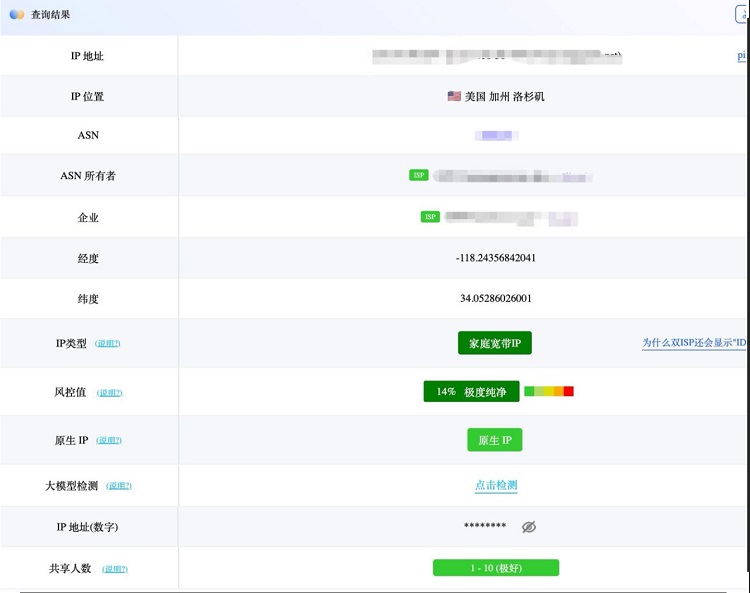Image resolution: width=750 pixels, height=593 pixels.
Task: Click the green 原生 IP button
Action: pos(495,441)
